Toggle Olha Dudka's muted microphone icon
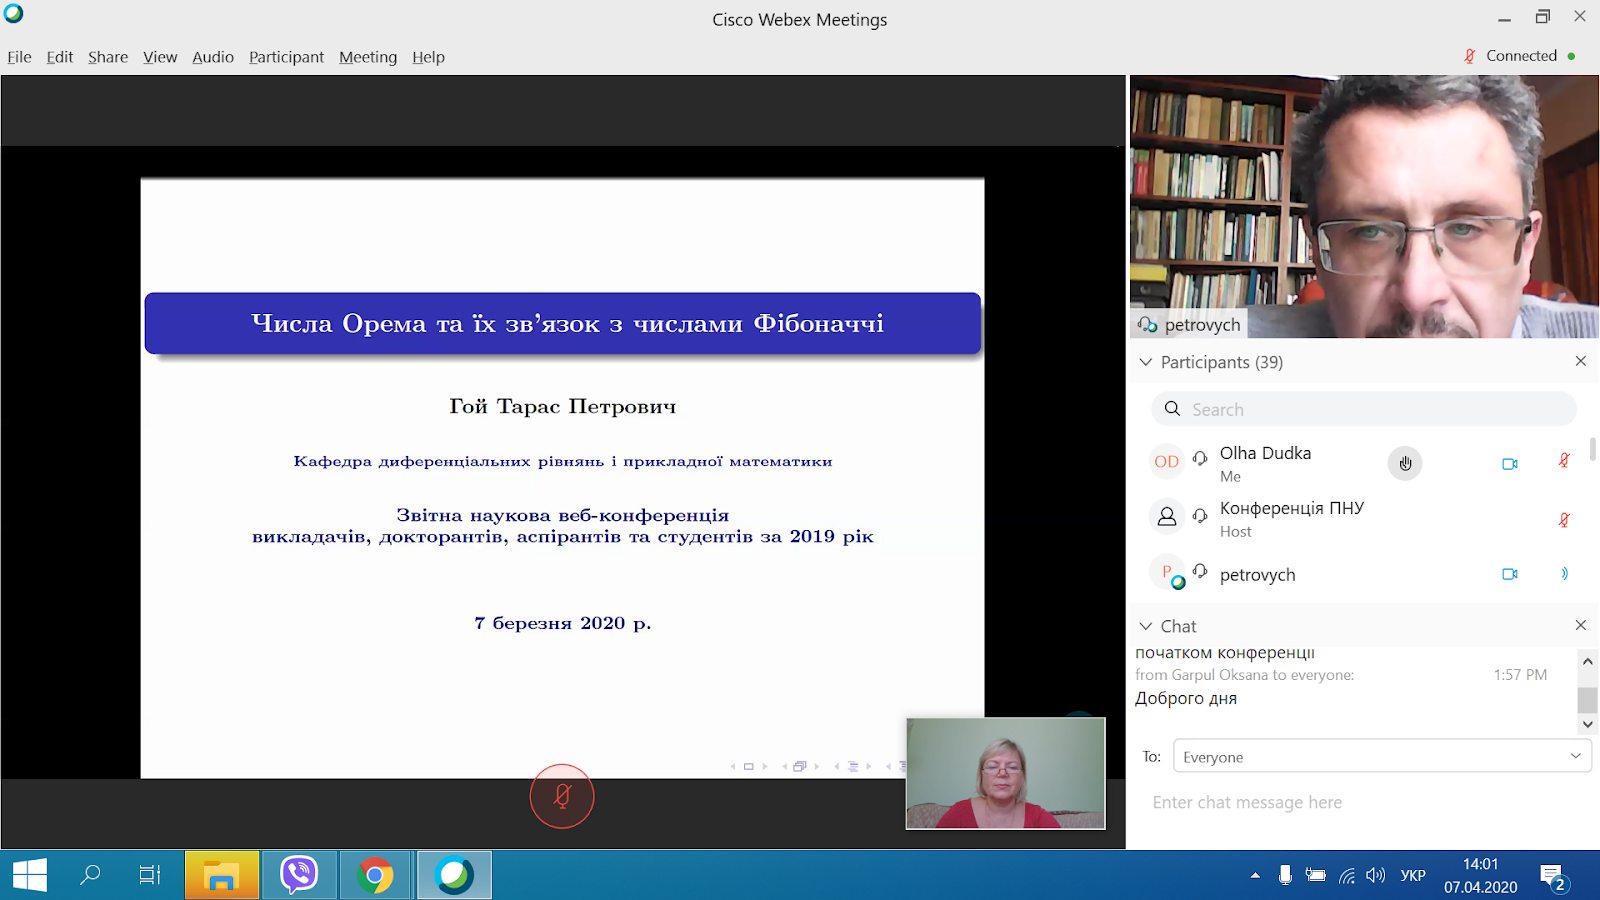This screenshot has width=1600, height=900. [1565, 461]
